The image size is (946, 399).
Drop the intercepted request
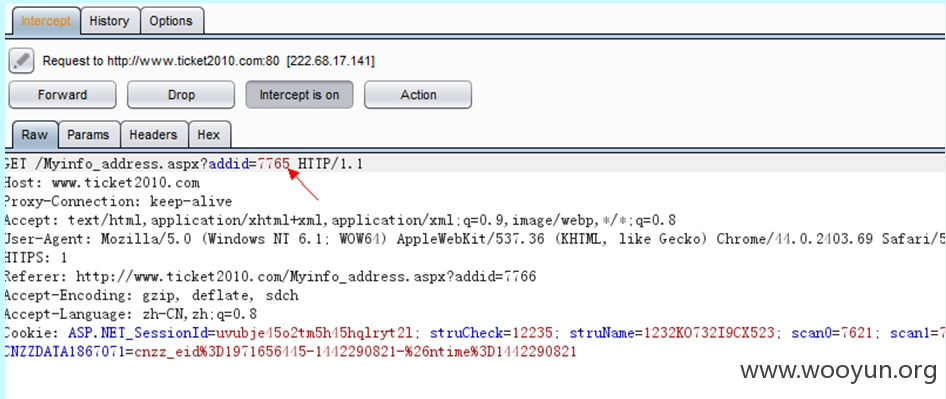(181, 95)
